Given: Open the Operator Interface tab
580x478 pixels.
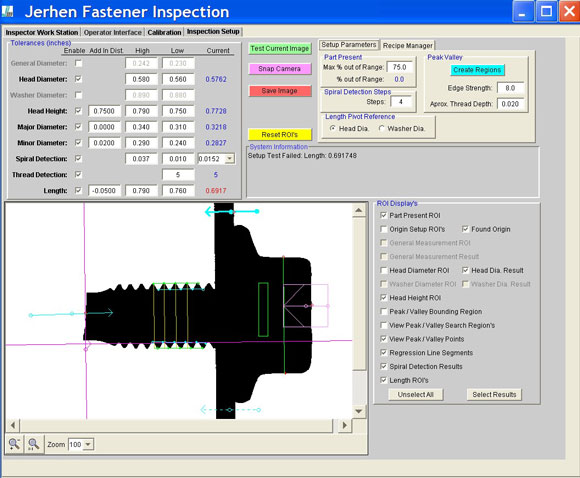Looking at the screenshot, I should 112,33.
